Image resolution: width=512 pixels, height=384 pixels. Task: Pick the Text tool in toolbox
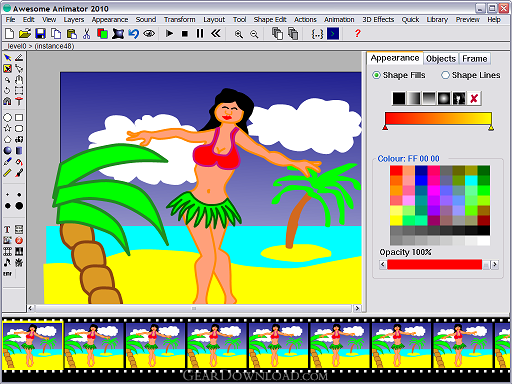coord(7,230)
